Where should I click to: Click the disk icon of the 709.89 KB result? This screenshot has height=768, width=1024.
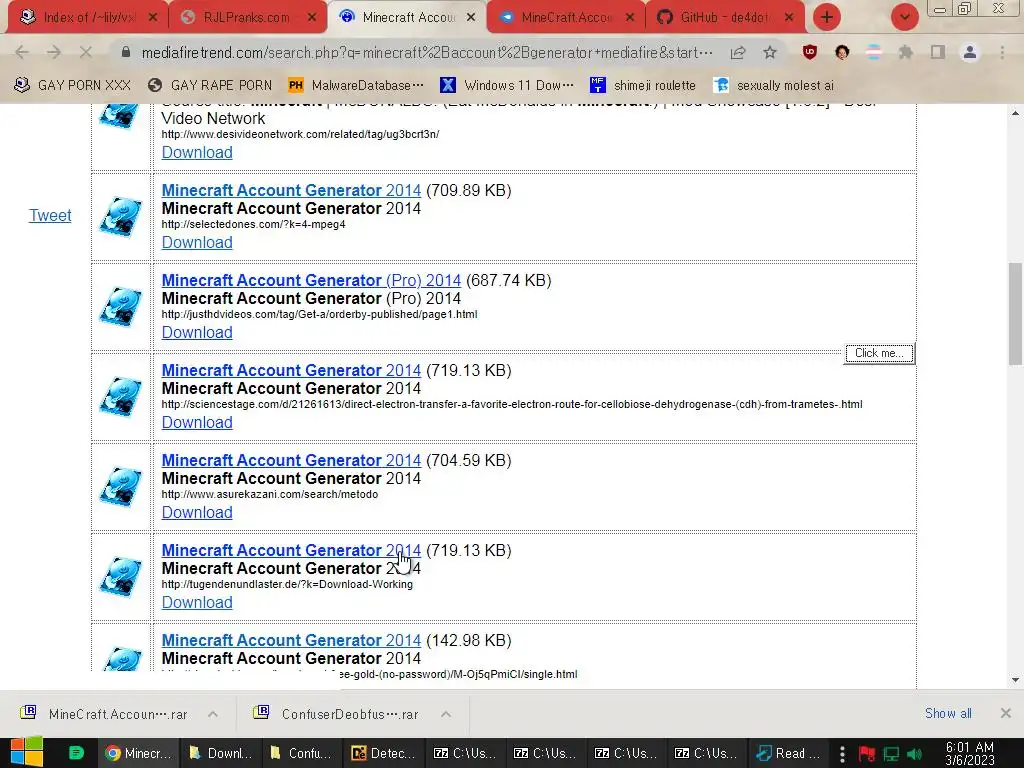121,217
